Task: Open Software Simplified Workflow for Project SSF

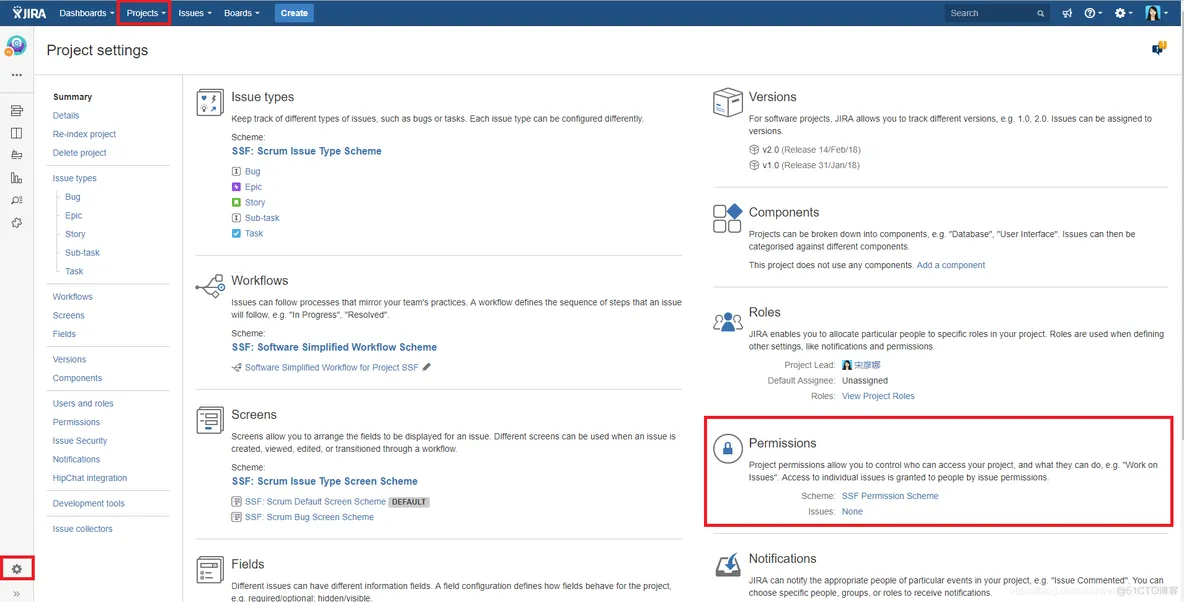Action: tap(331, 367)
